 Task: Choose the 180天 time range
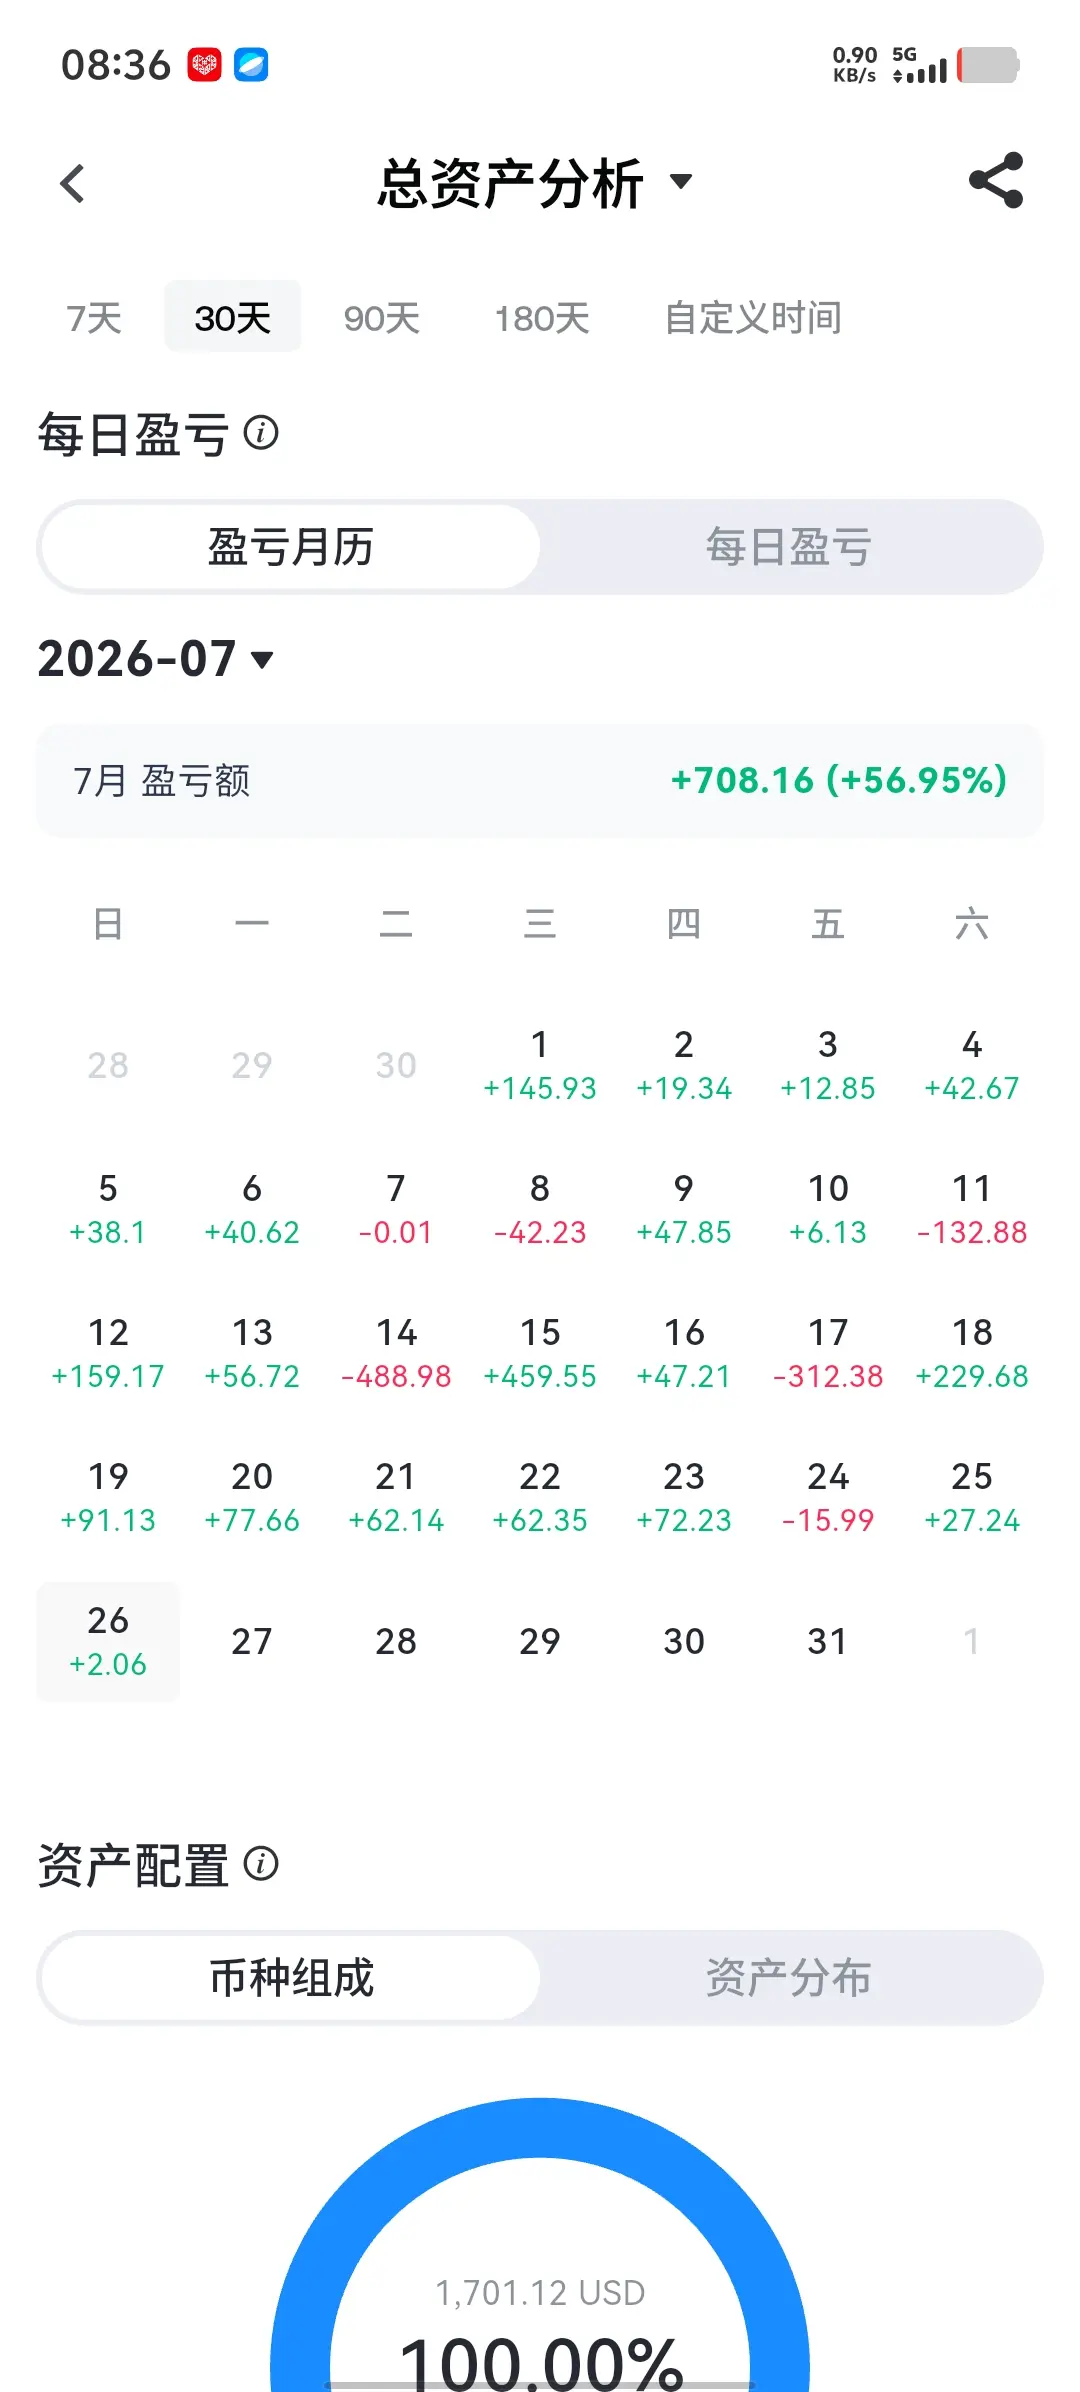(x=542, y=318)
